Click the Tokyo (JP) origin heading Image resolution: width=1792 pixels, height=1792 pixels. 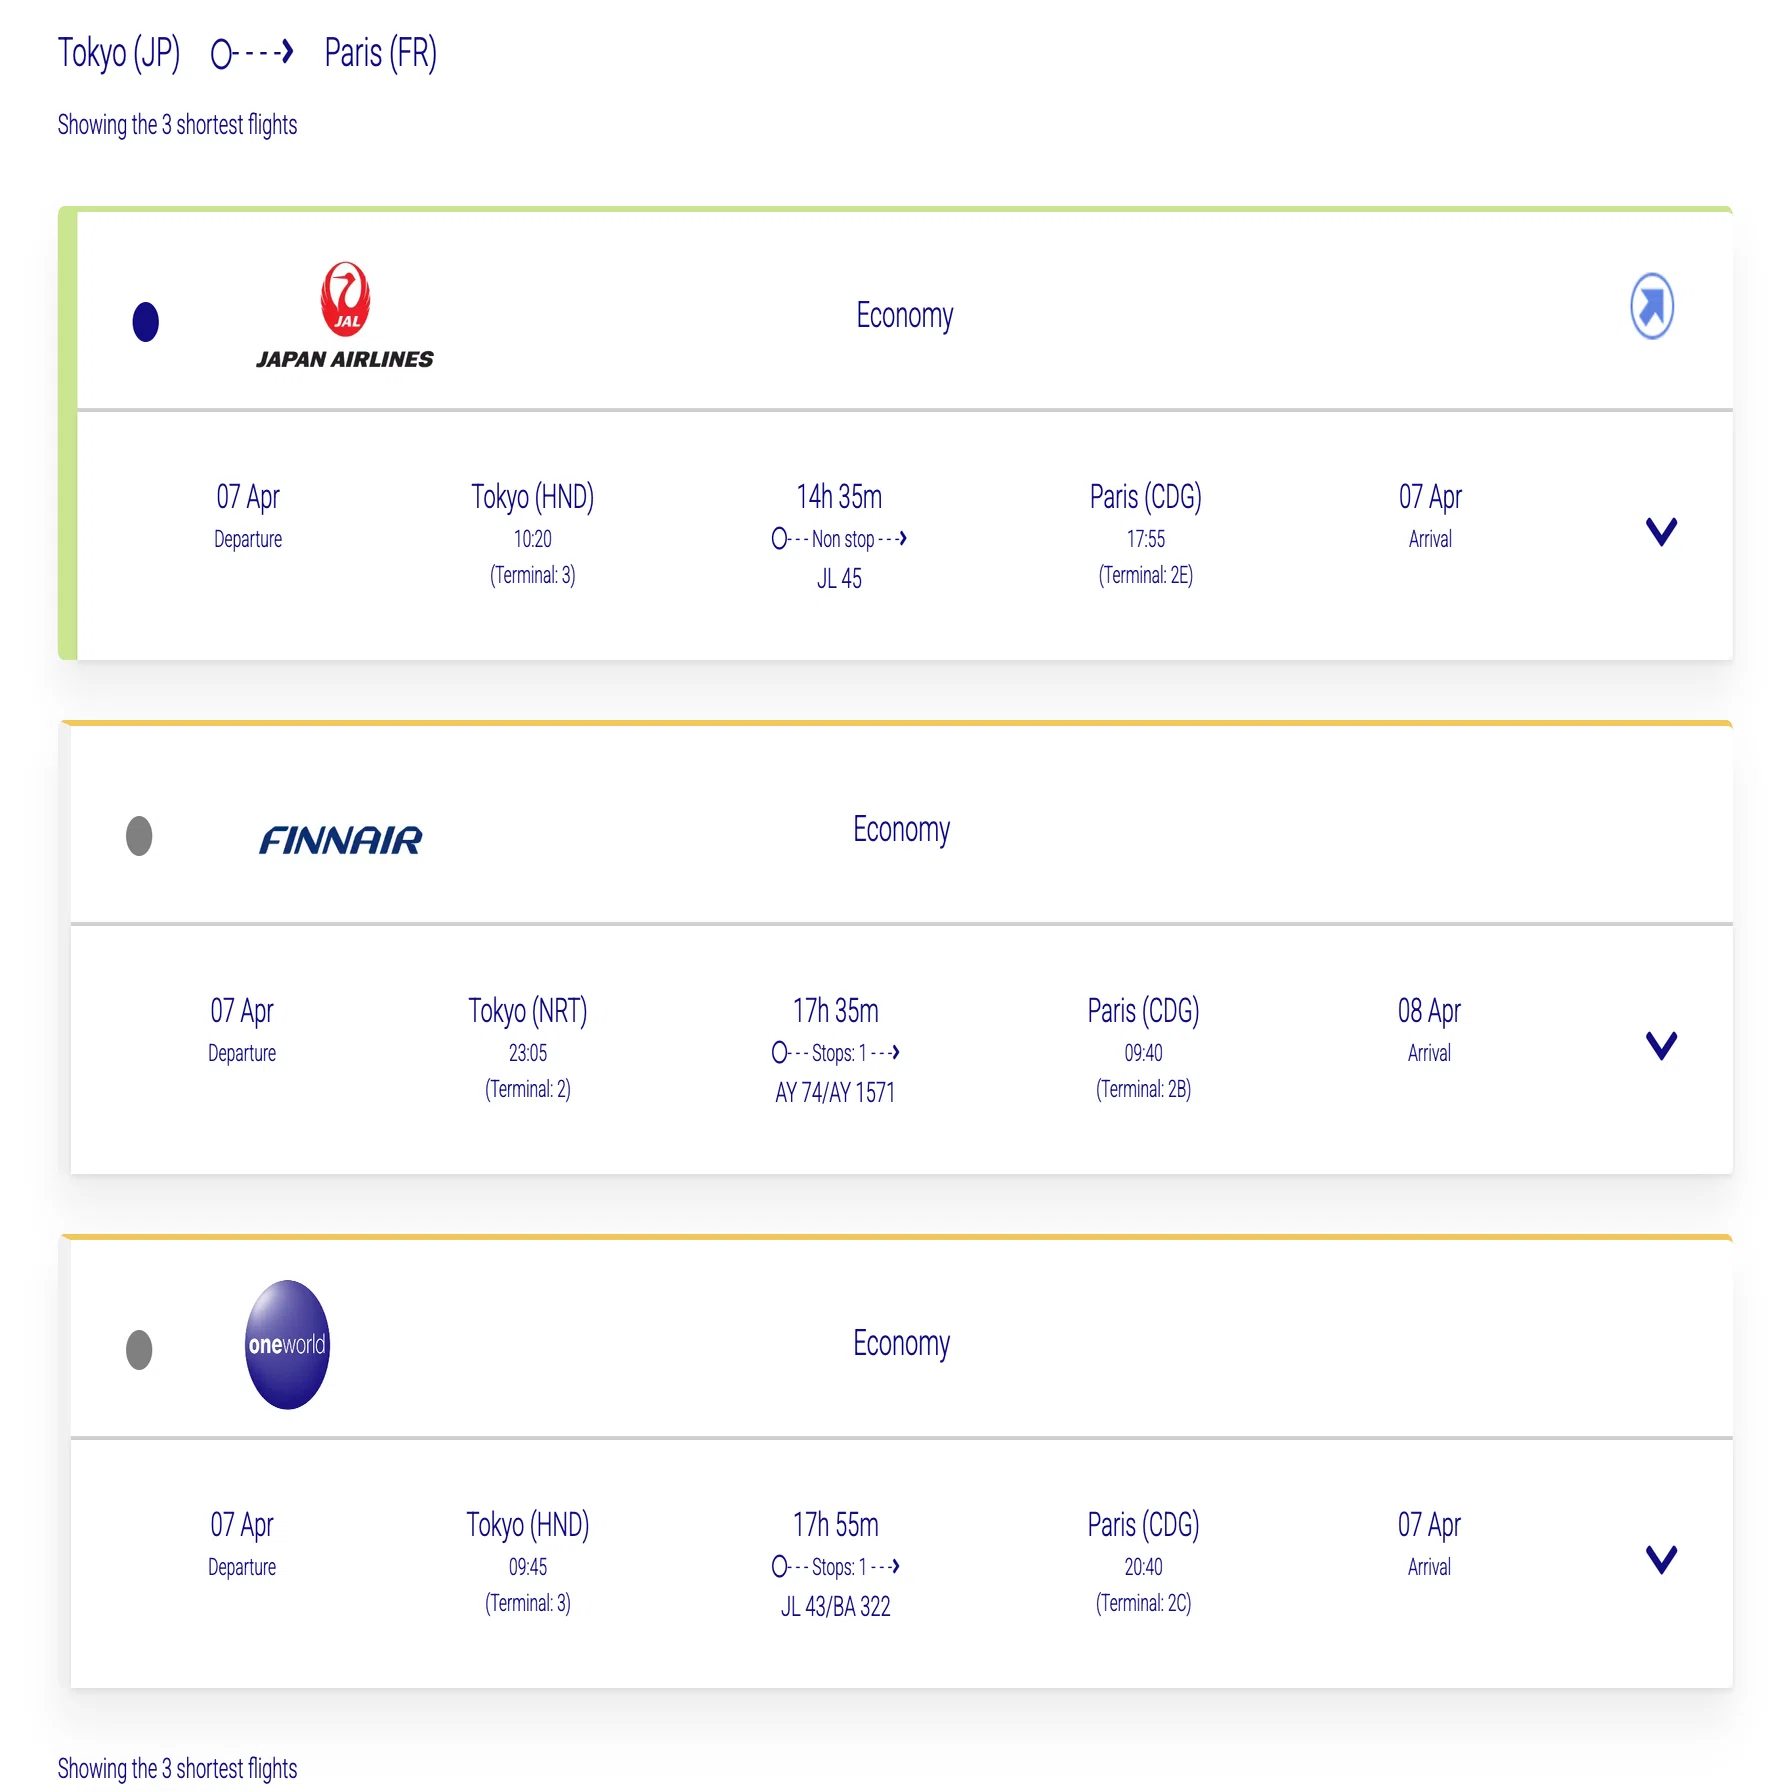click(119, 53)
